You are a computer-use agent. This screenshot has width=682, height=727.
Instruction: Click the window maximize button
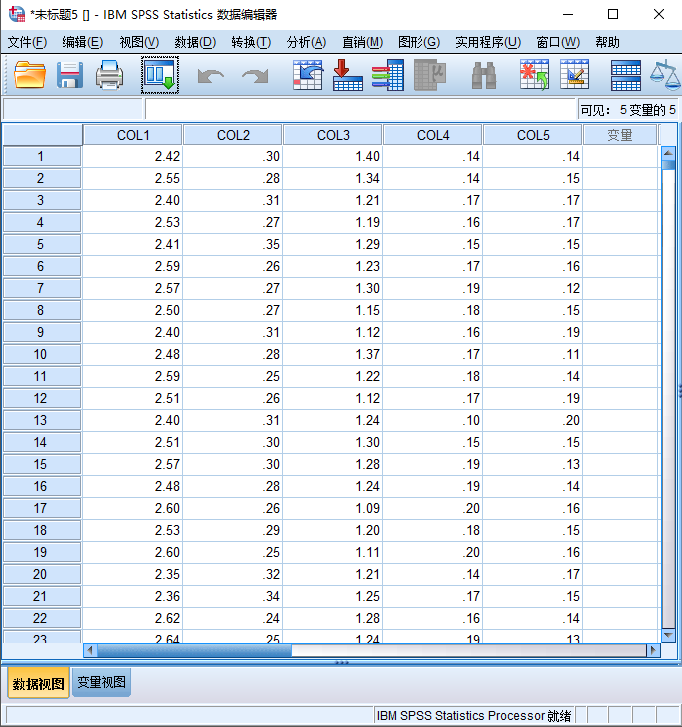pyautogui.click(x=613, y=14)
